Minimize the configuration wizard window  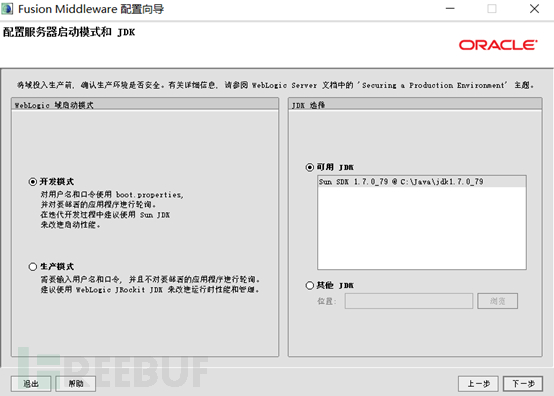(x=450, y=9)
